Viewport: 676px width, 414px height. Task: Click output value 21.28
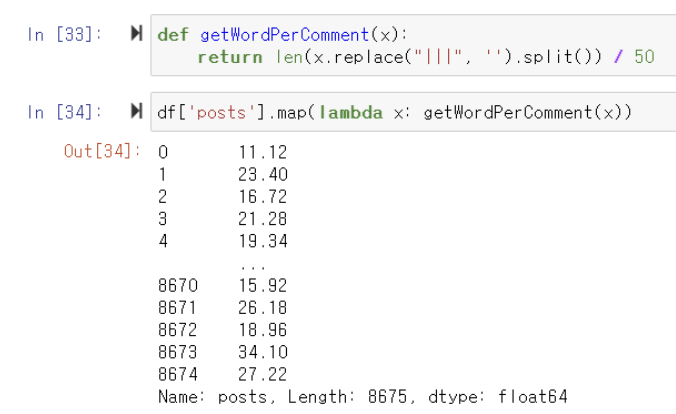(263, 219)
